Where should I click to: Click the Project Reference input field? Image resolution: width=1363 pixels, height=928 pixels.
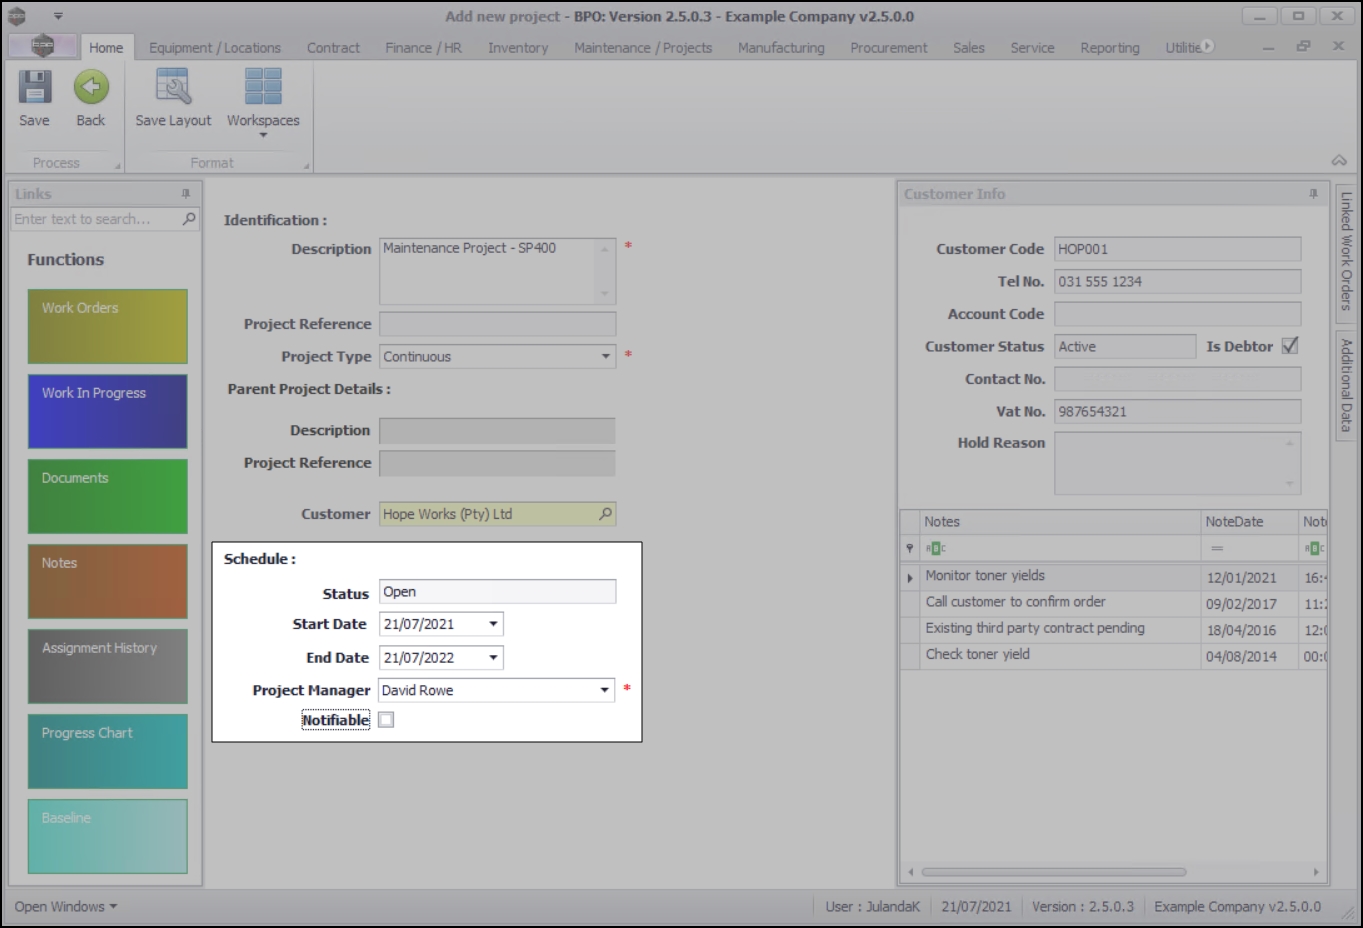tap(497, 324)
